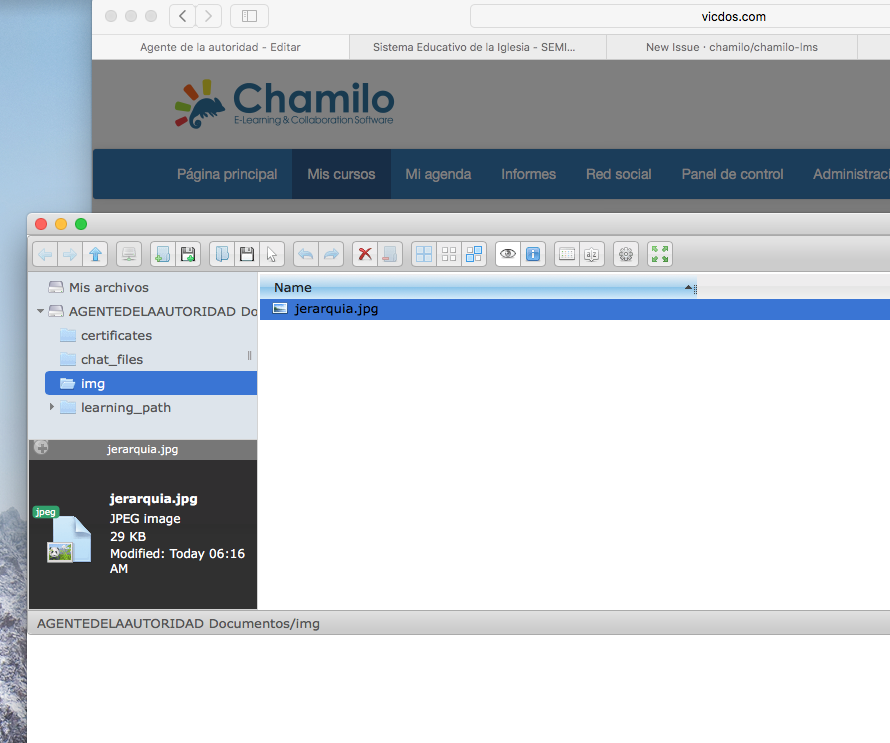
Task: Switch to small icons view mode
Action: (x=448, y=253)
